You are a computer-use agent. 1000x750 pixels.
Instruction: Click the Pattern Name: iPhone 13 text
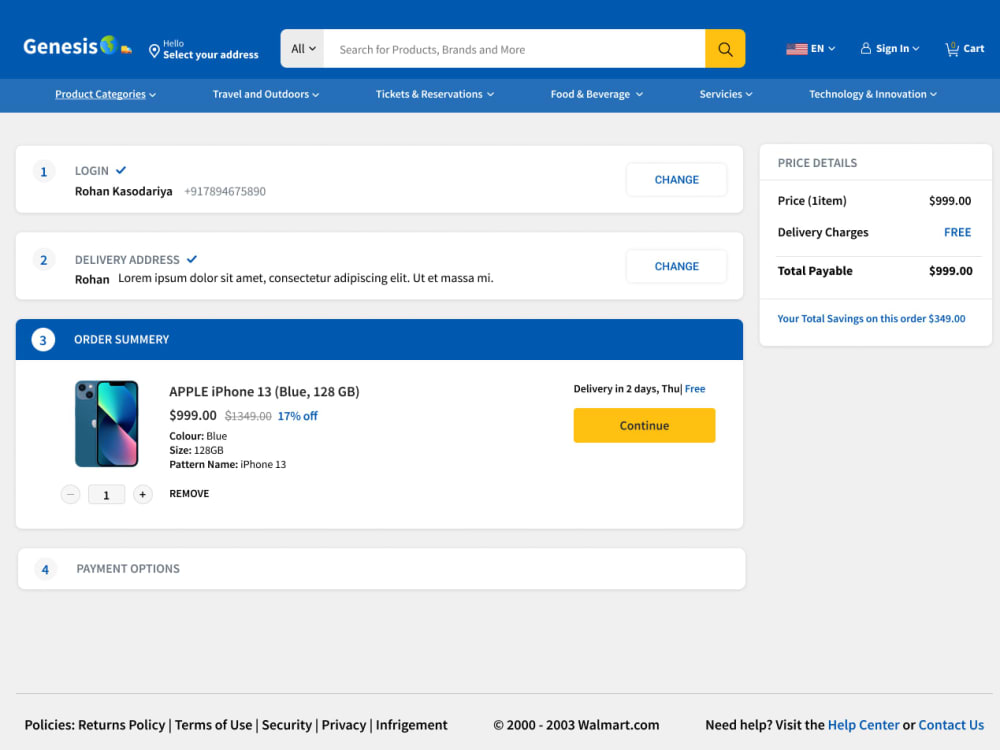click(x=228, y=464)
